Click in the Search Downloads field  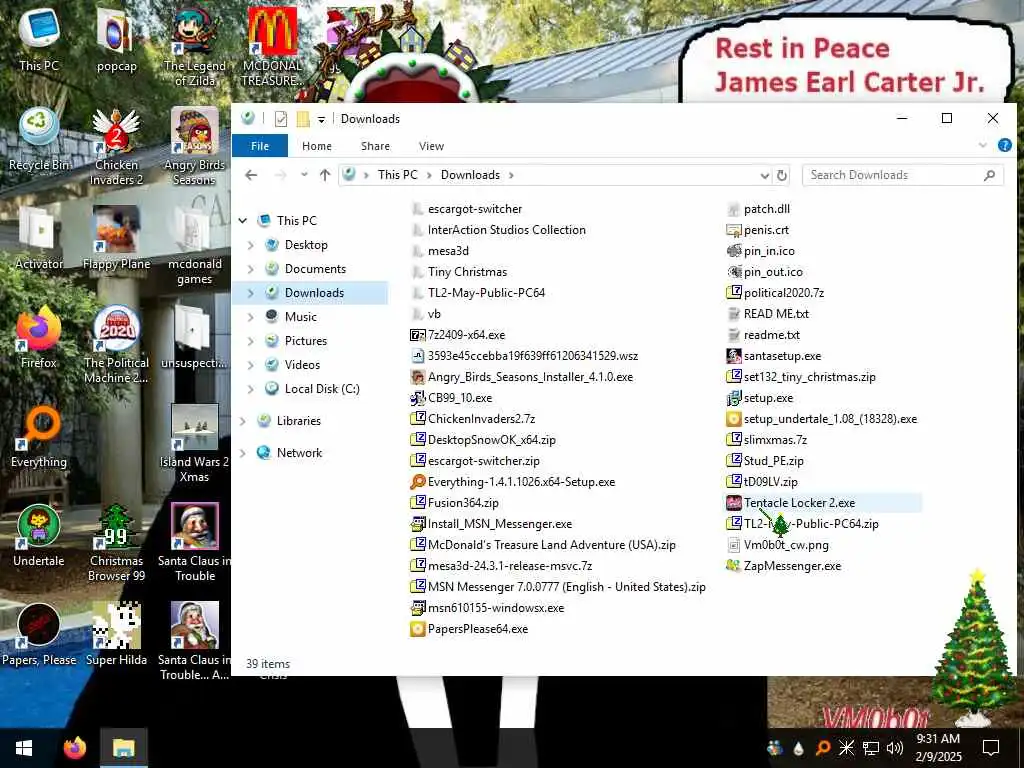click(x=903, y=175)
